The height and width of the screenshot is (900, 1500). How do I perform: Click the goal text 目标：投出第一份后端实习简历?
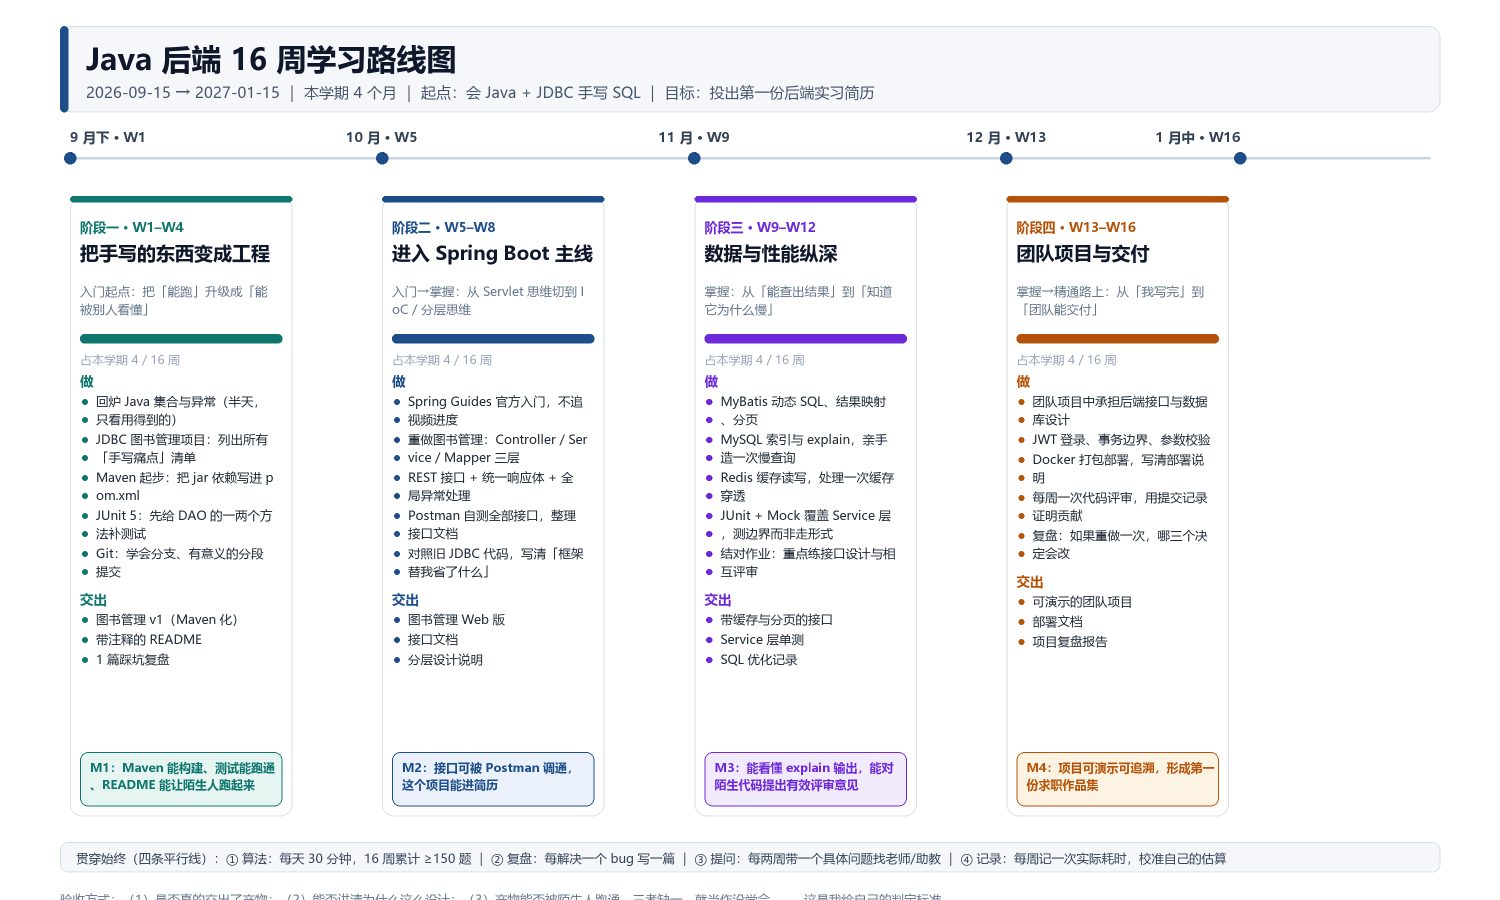tap(770, 93)
